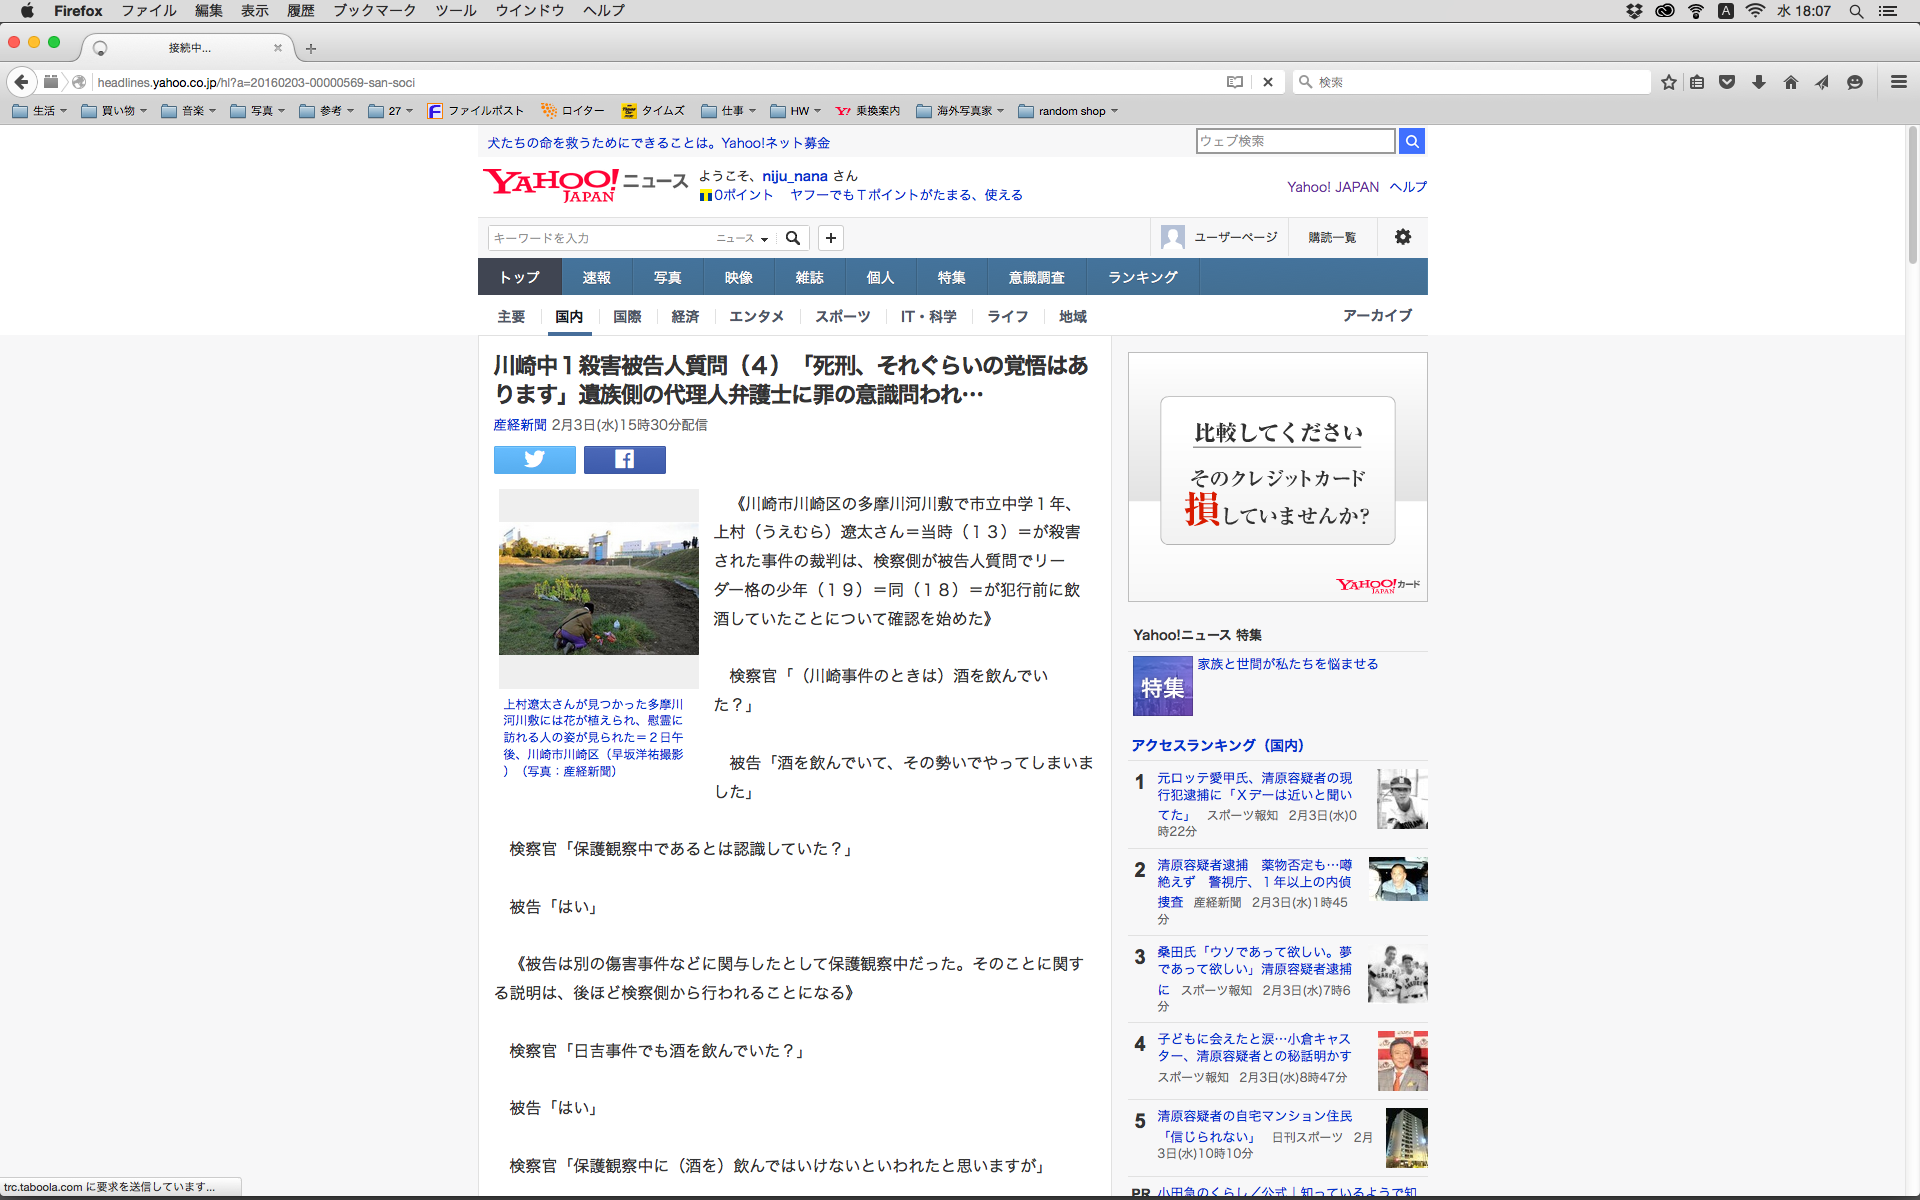This screenshot has height=1200, width=1920.
Task: Click the plus button beside news search
Action: (831, 238)
